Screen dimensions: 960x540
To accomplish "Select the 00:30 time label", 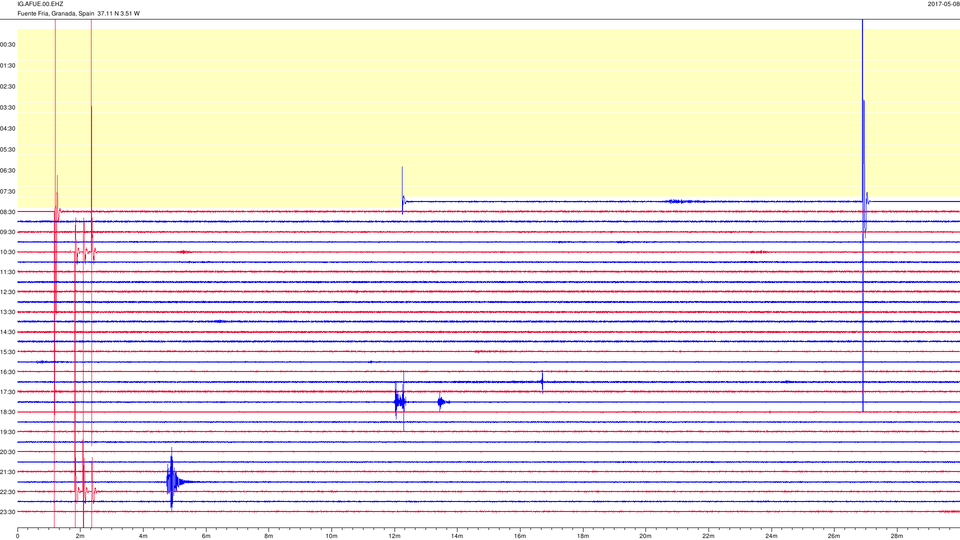I will click(8, 45).
